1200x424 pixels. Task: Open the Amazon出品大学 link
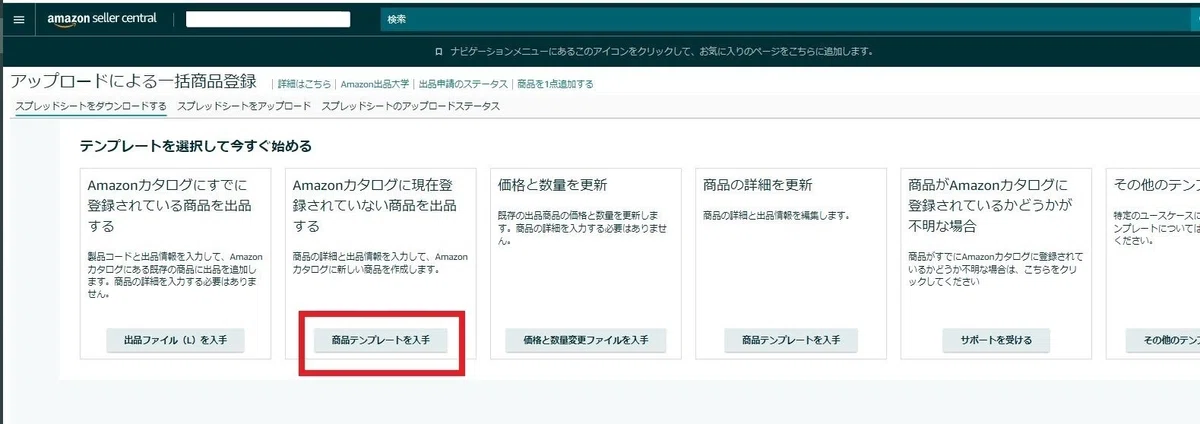pos(373,84)
